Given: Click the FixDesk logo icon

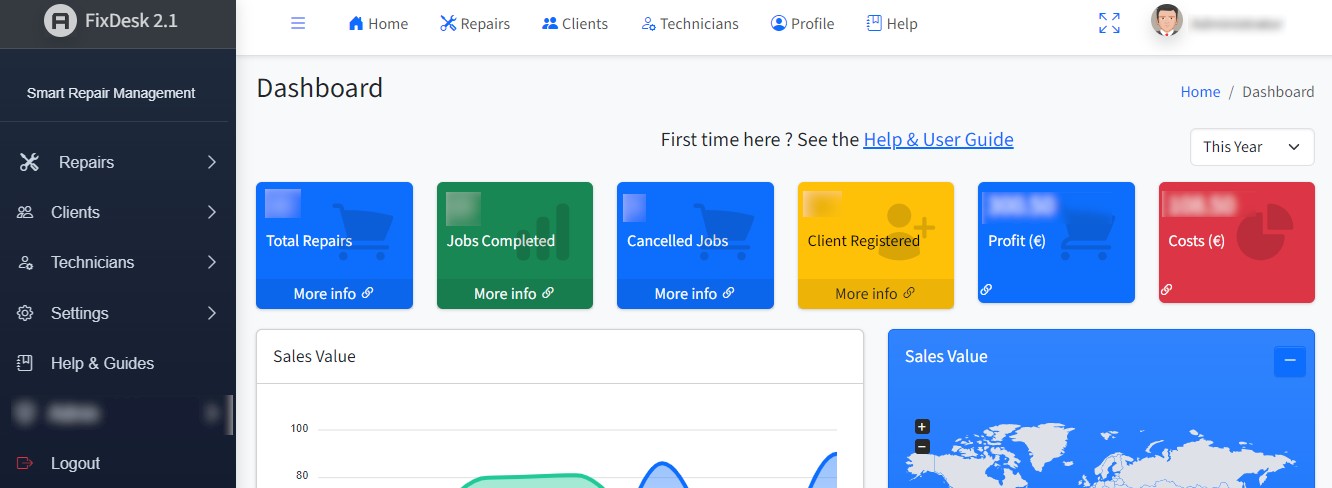Looking at the screenshot, I should (61, 21).
